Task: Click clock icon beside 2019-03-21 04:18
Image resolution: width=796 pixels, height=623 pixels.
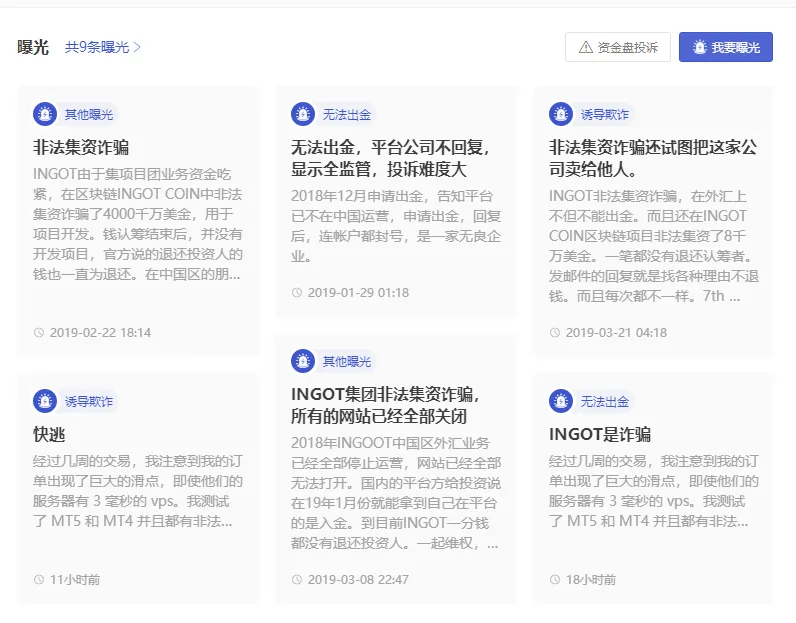Action: point(555,333)
